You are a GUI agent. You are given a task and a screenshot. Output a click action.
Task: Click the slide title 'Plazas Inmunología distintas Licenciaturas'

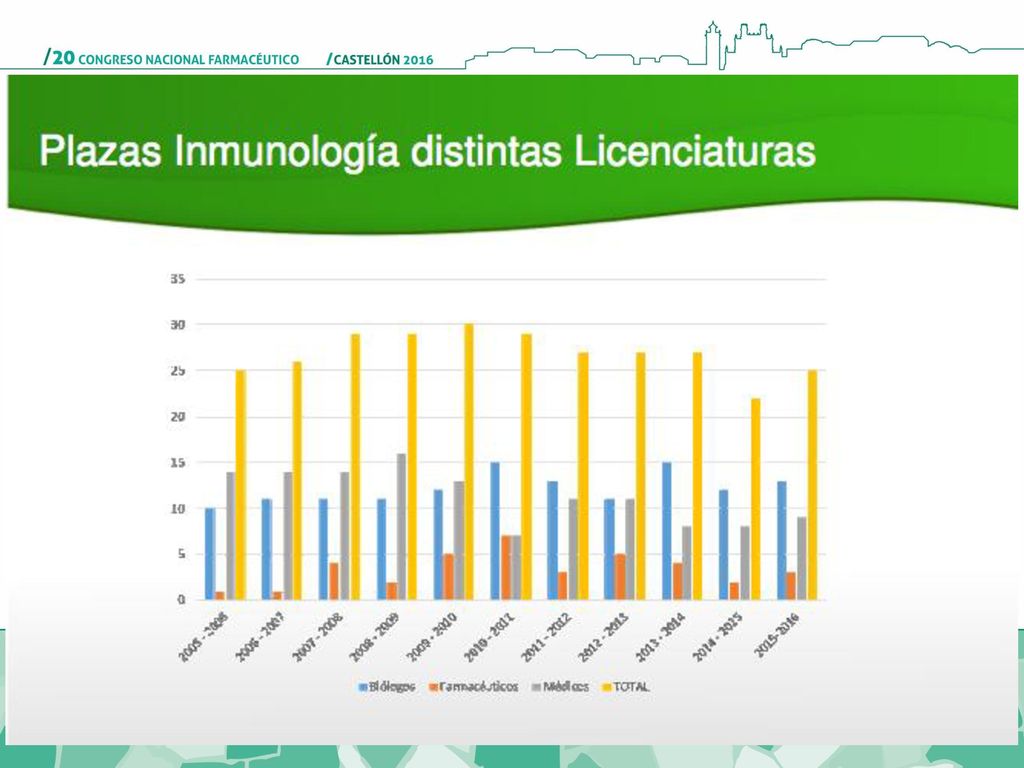428,152
